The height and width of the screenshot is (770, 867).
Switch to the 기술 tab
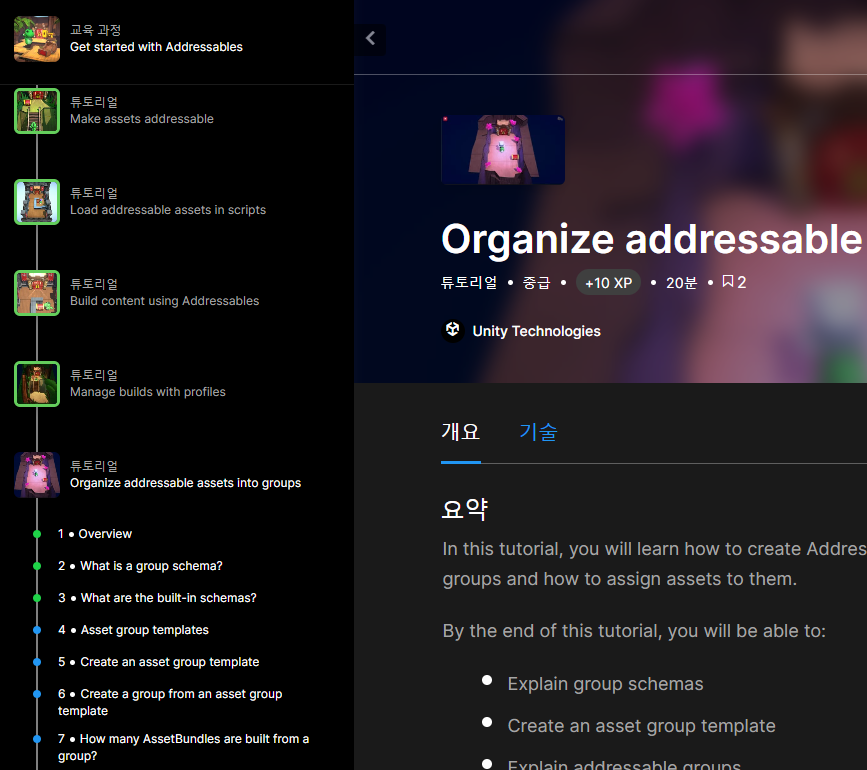(x=539, y=432)
